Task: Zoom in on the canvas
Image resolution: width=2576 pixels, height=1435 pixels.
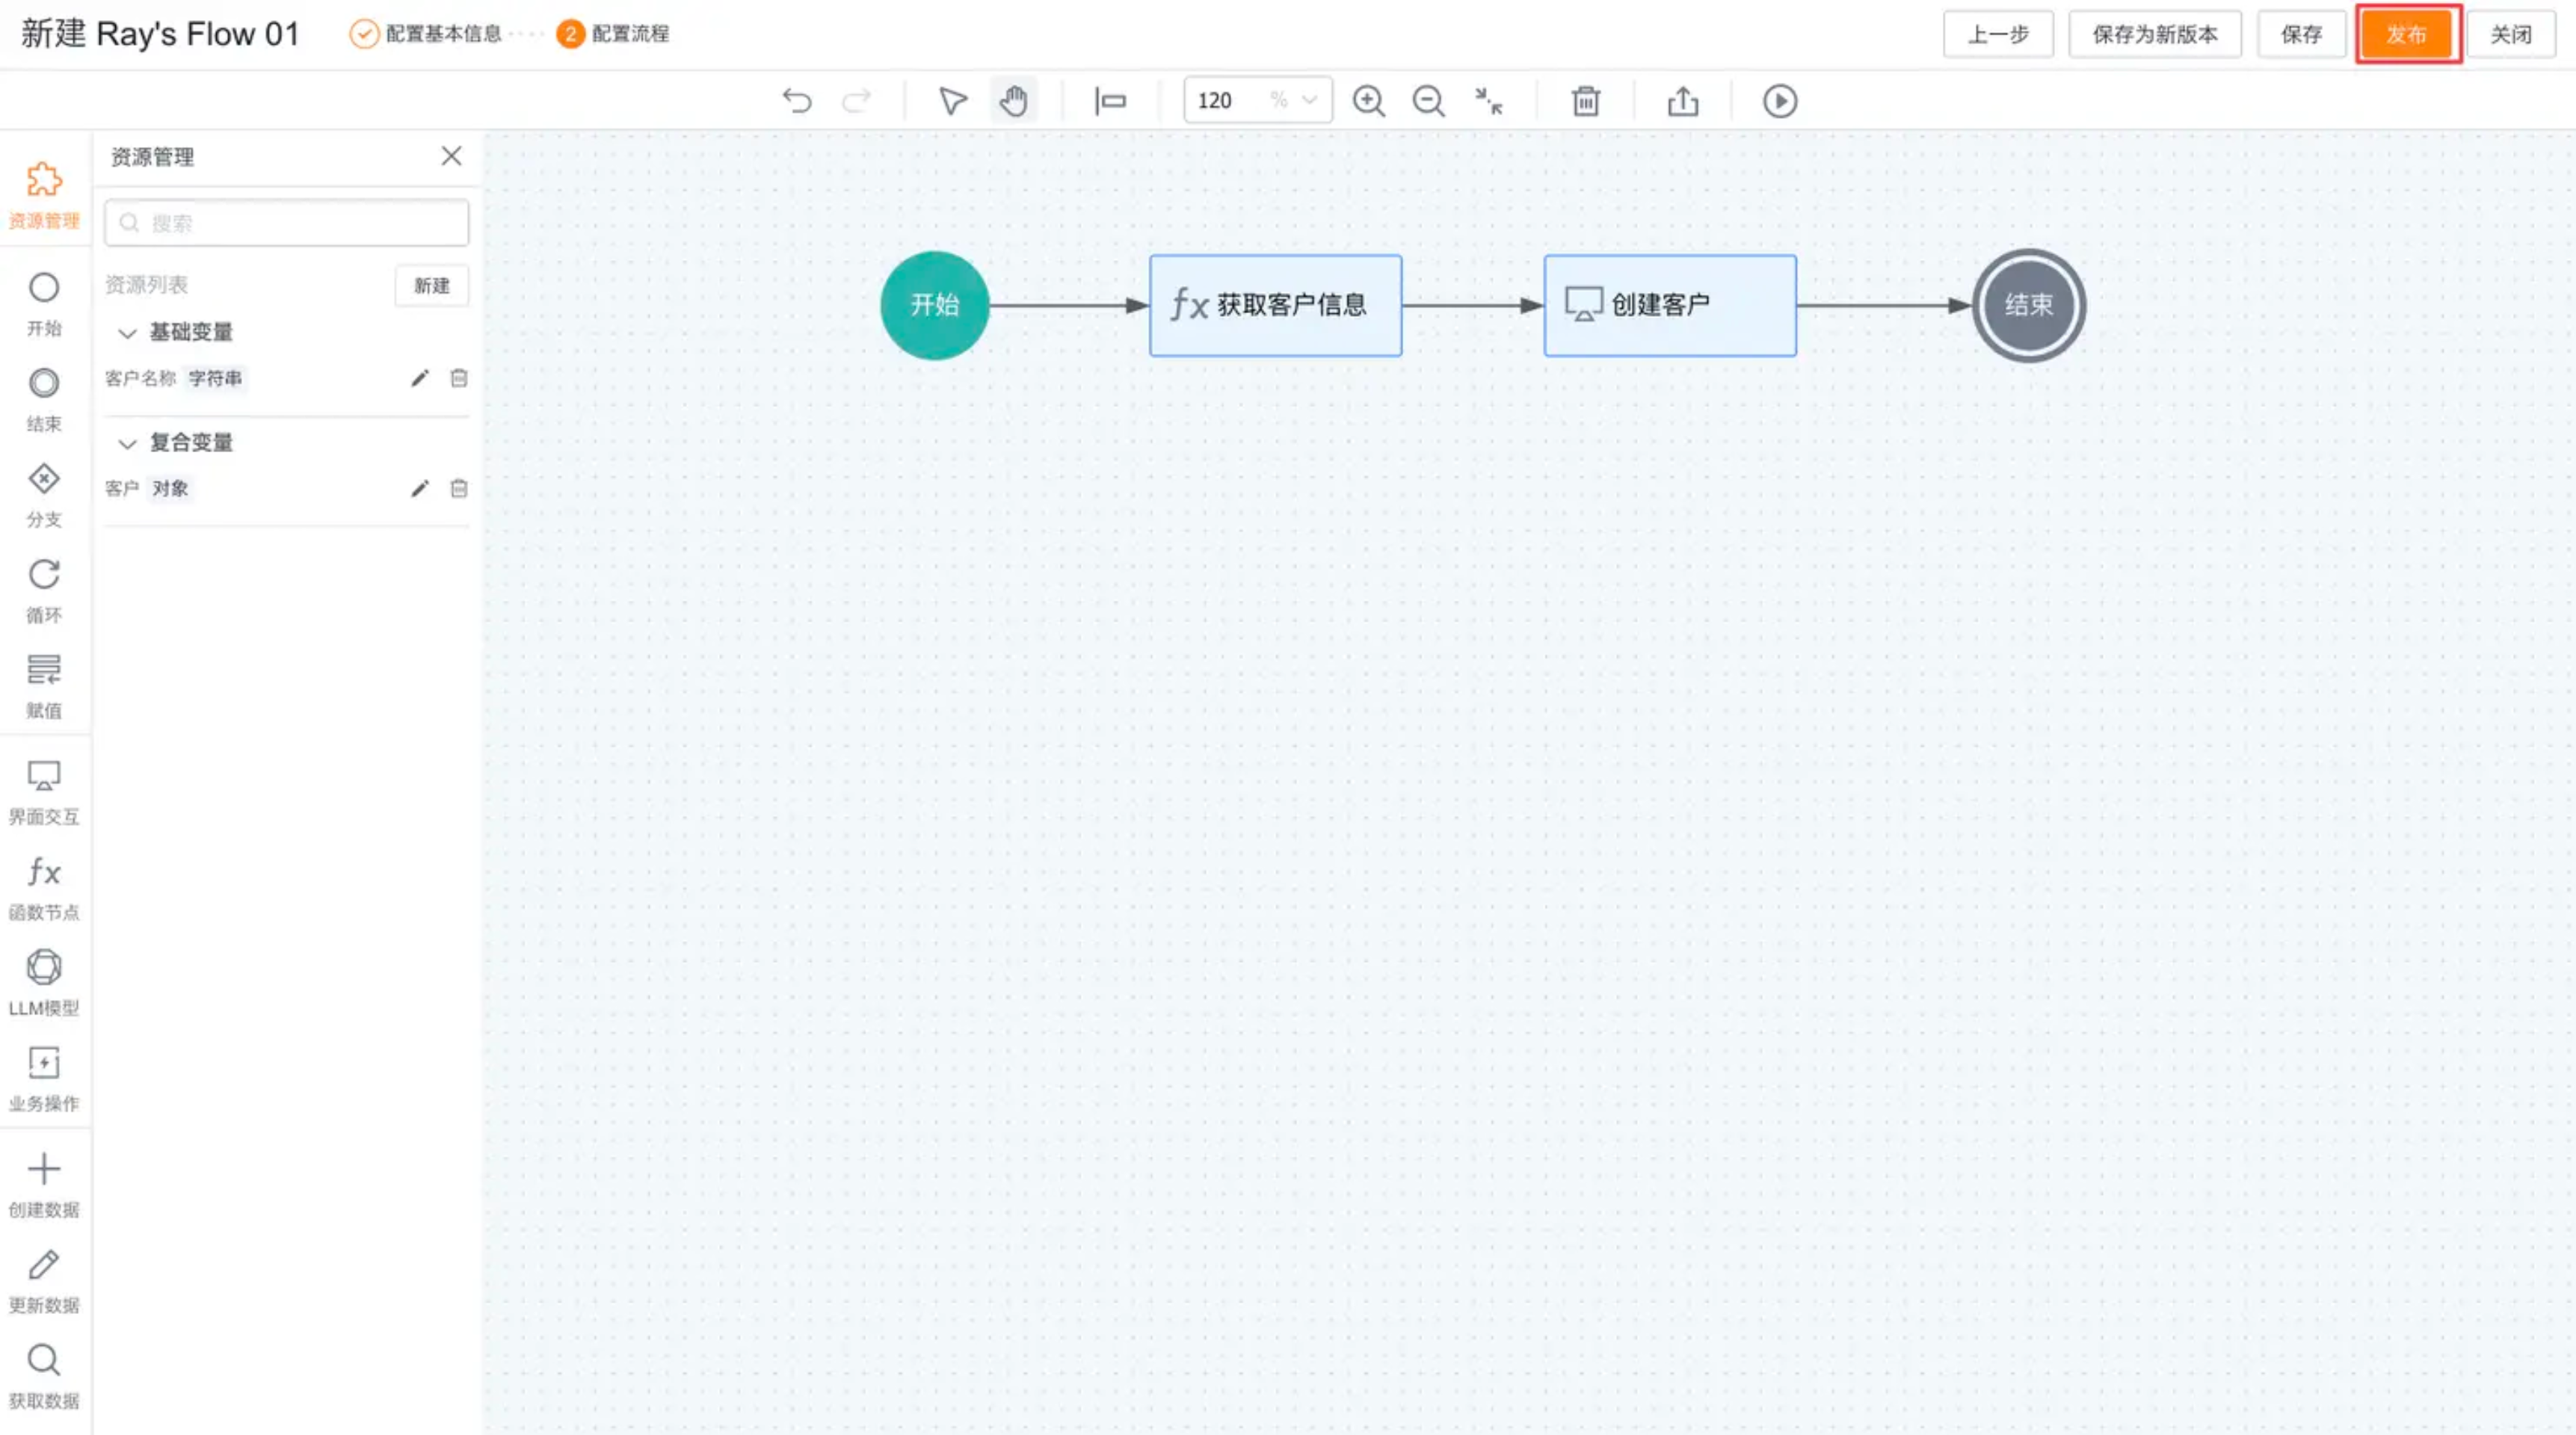Action: point(1368,101)
